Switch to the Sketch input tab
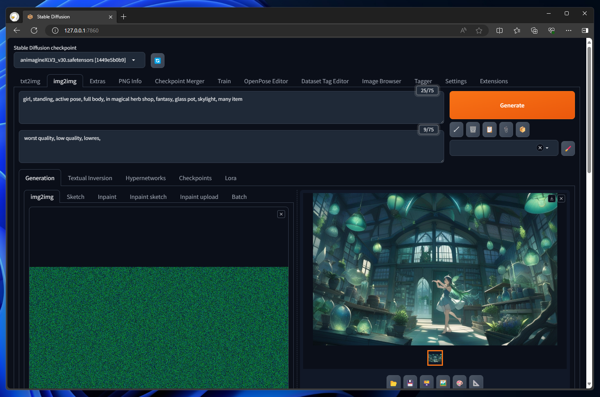 pos(75,197)
